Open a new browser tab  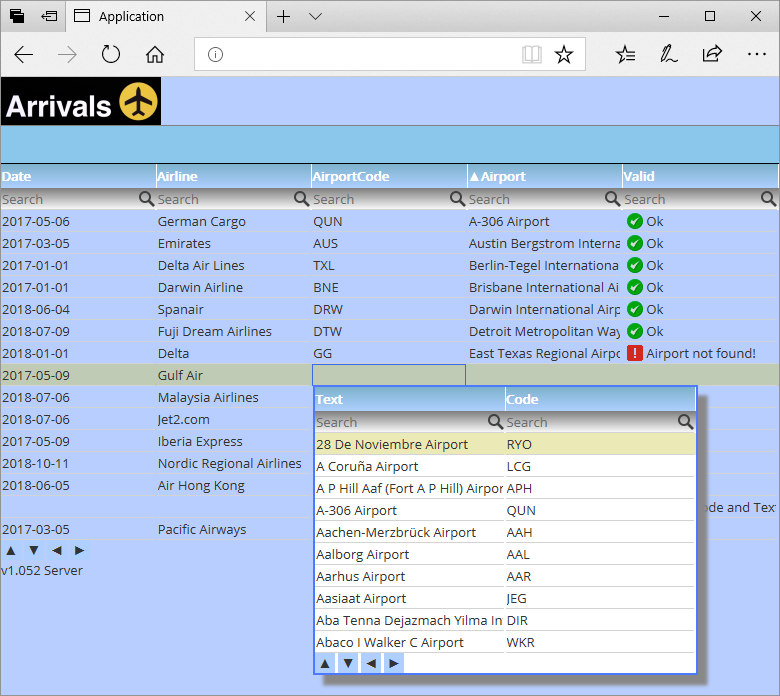pyautogui.click(x=284, y=16)
